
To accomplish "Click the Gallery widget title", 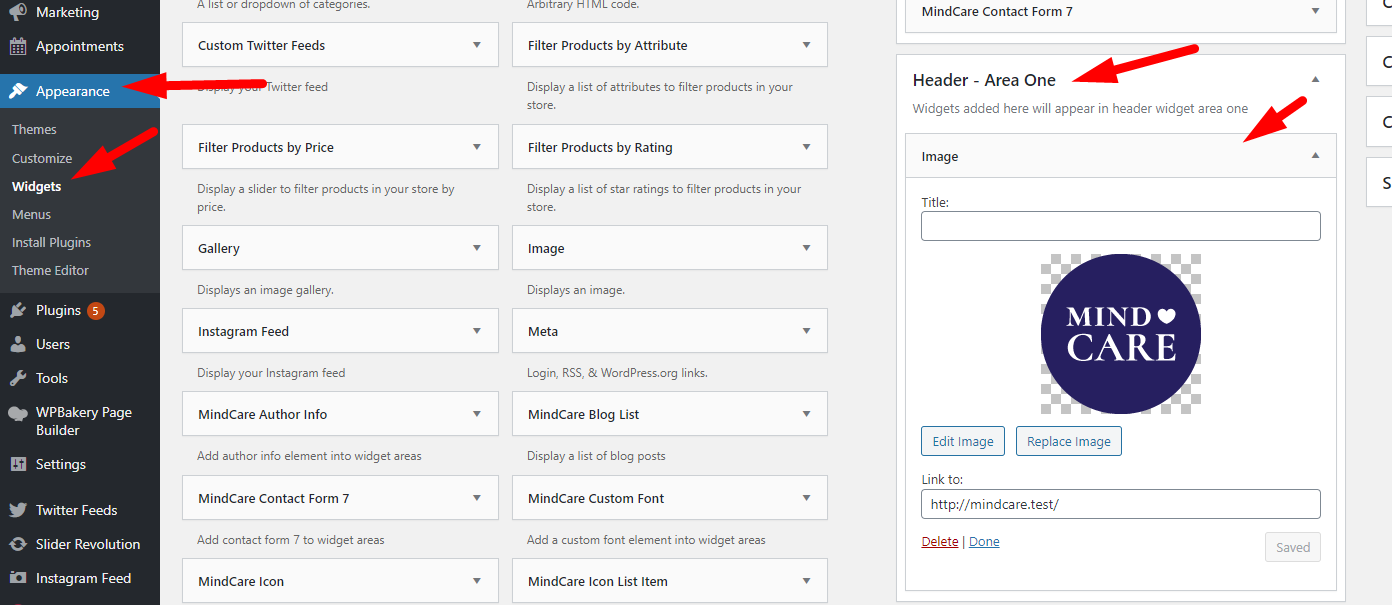I will (x=219, y=248).
